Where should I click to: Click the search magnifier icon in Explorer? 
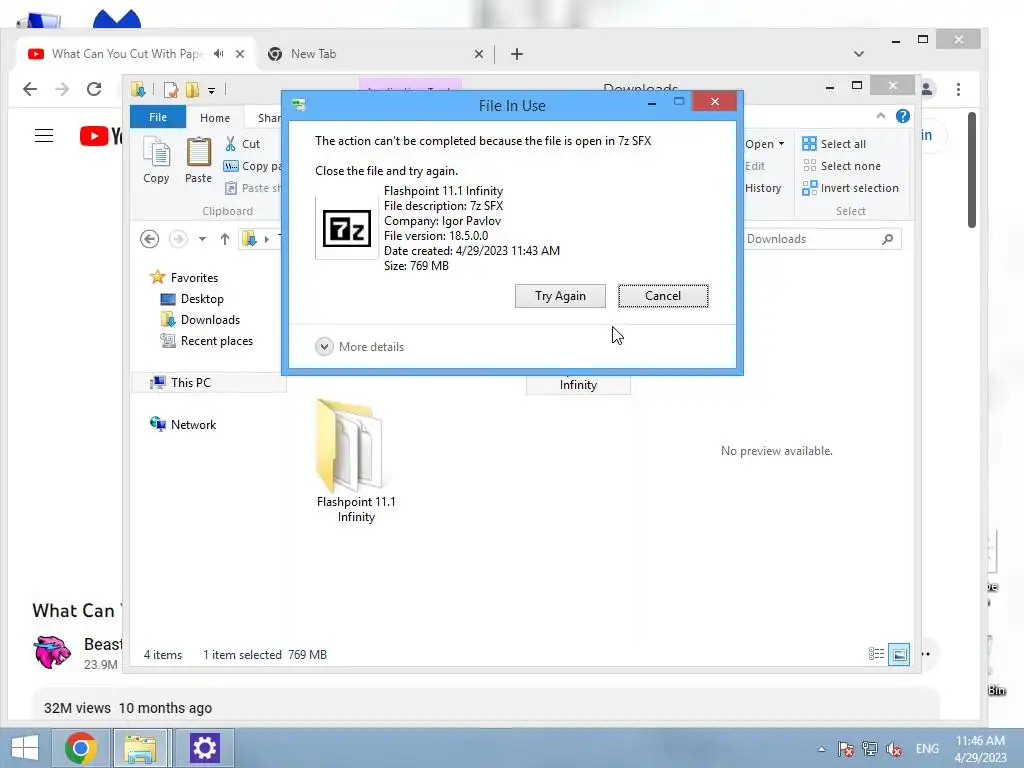point(888,239)
